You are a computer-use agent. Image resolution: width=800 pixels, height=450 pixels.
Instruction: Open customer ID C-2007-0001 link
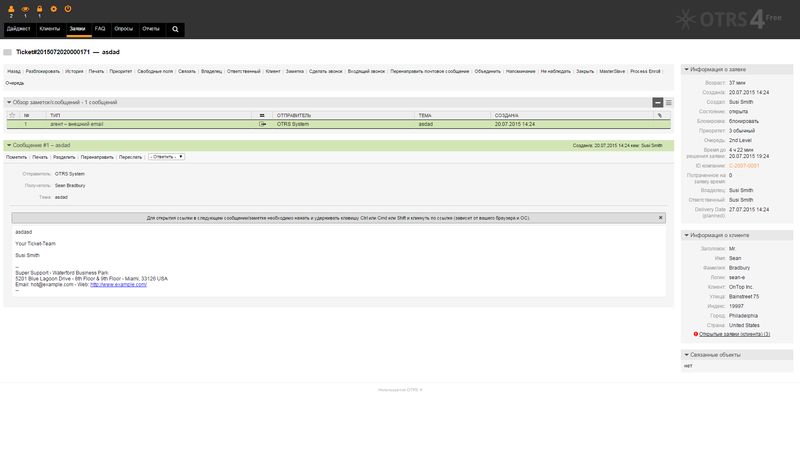[x=744, y=166]
